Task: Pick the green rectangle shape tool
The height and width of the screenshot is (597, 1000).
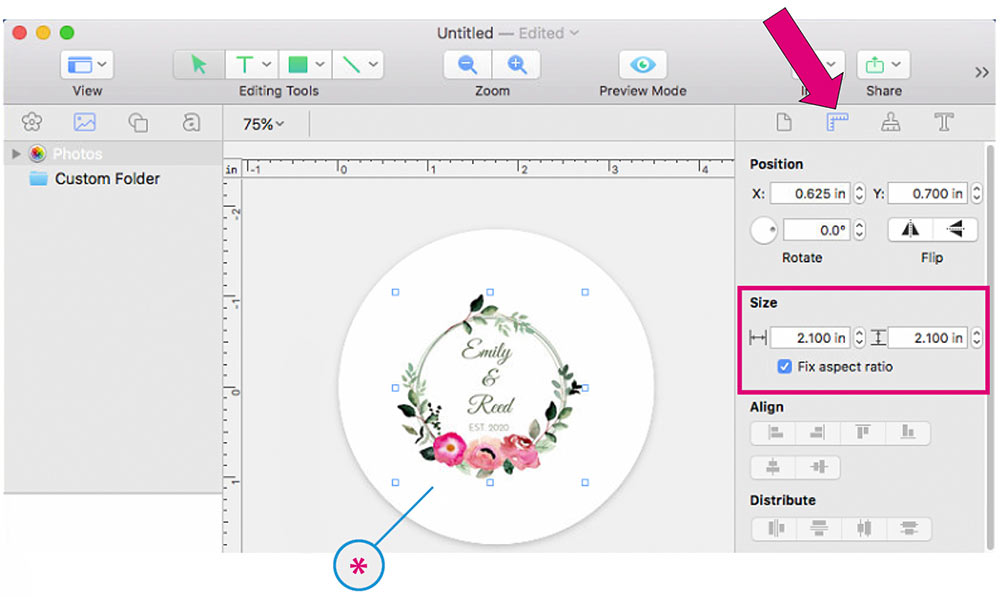Action: tap(297, 64)
